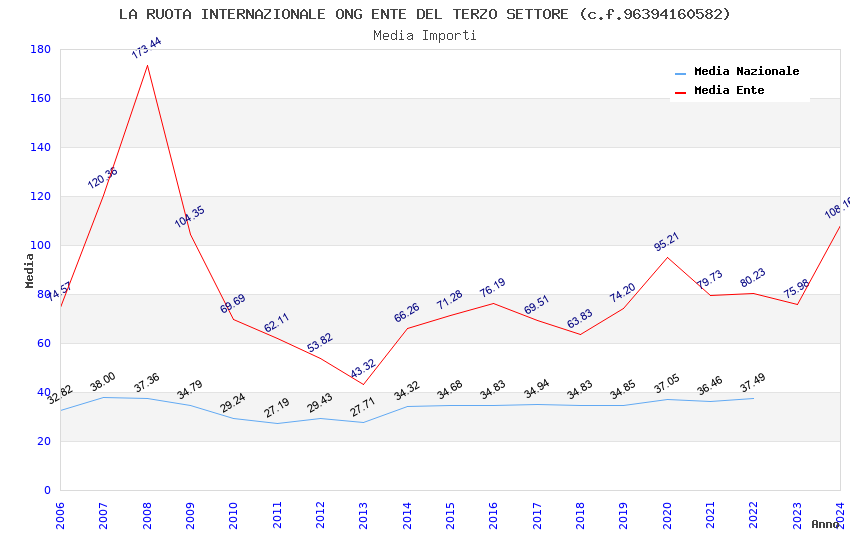The width and height of the screenshot is (850, 550).
Task: Click the 2016 x-axis year label
Action: [494, 515]
